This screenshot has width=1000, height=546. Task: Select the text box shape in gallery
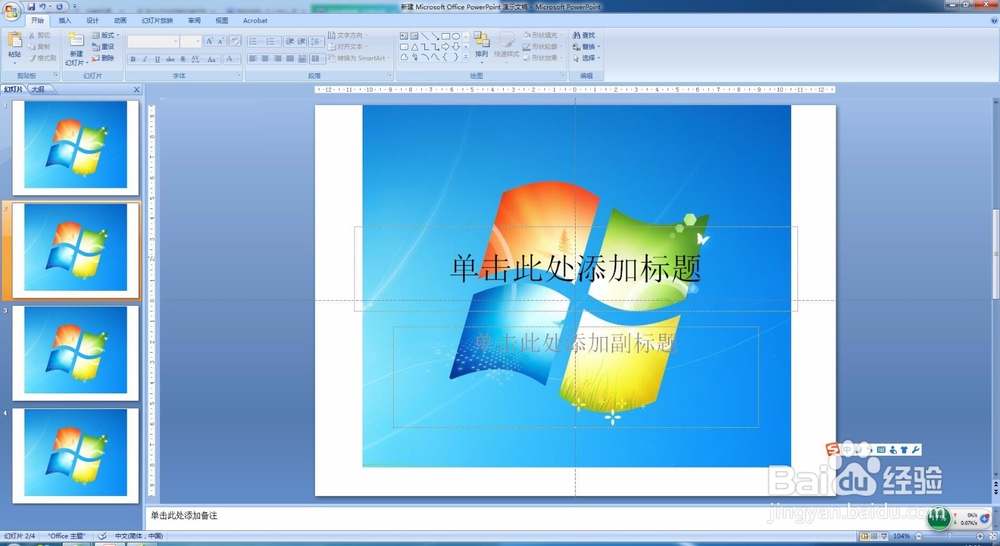404,36
